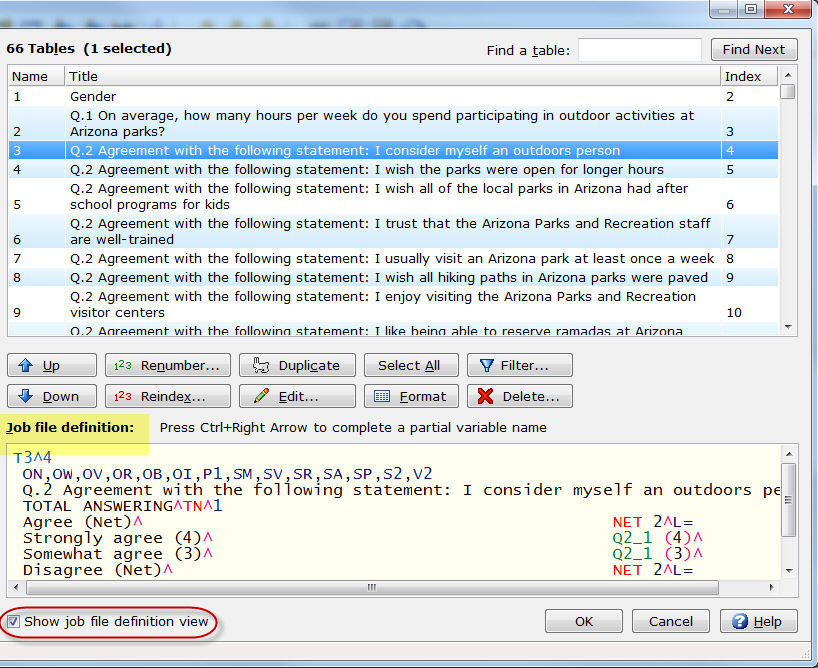Select row about staff being well-trained

point(393,231)
